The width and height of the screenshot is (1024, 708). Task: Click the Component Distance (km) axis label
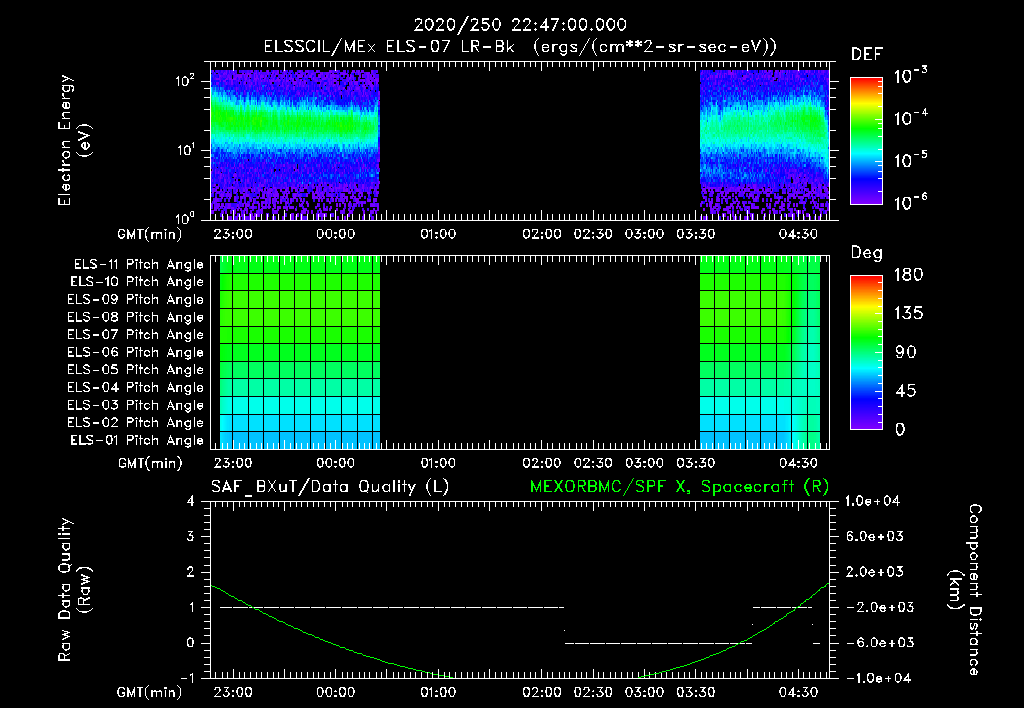pos(965,590)
